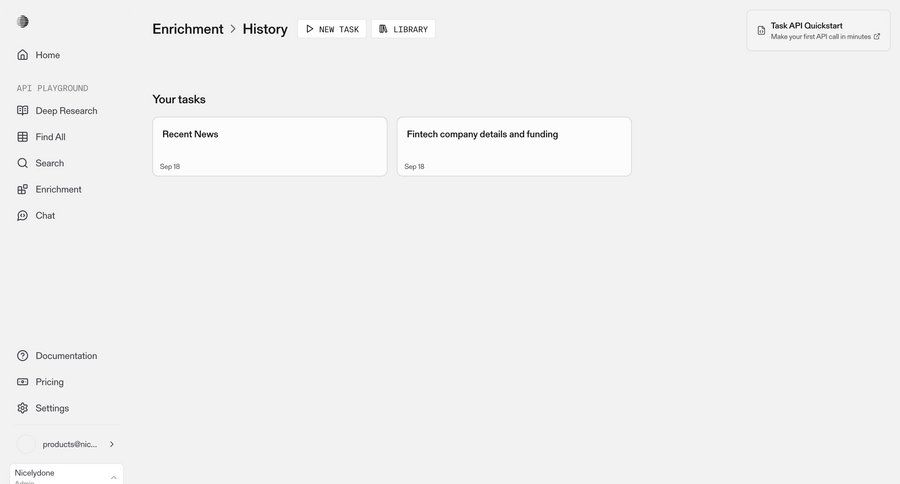Open the Deep Research menu item

(66, 111)
